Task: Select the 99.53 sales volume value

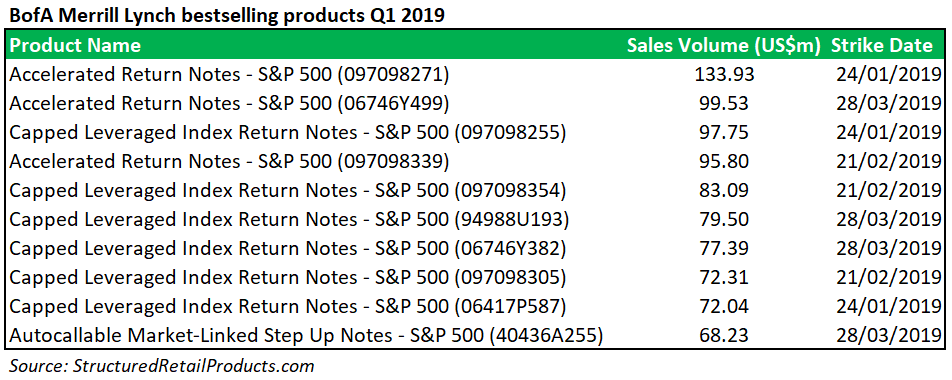Action: [724, 103]
